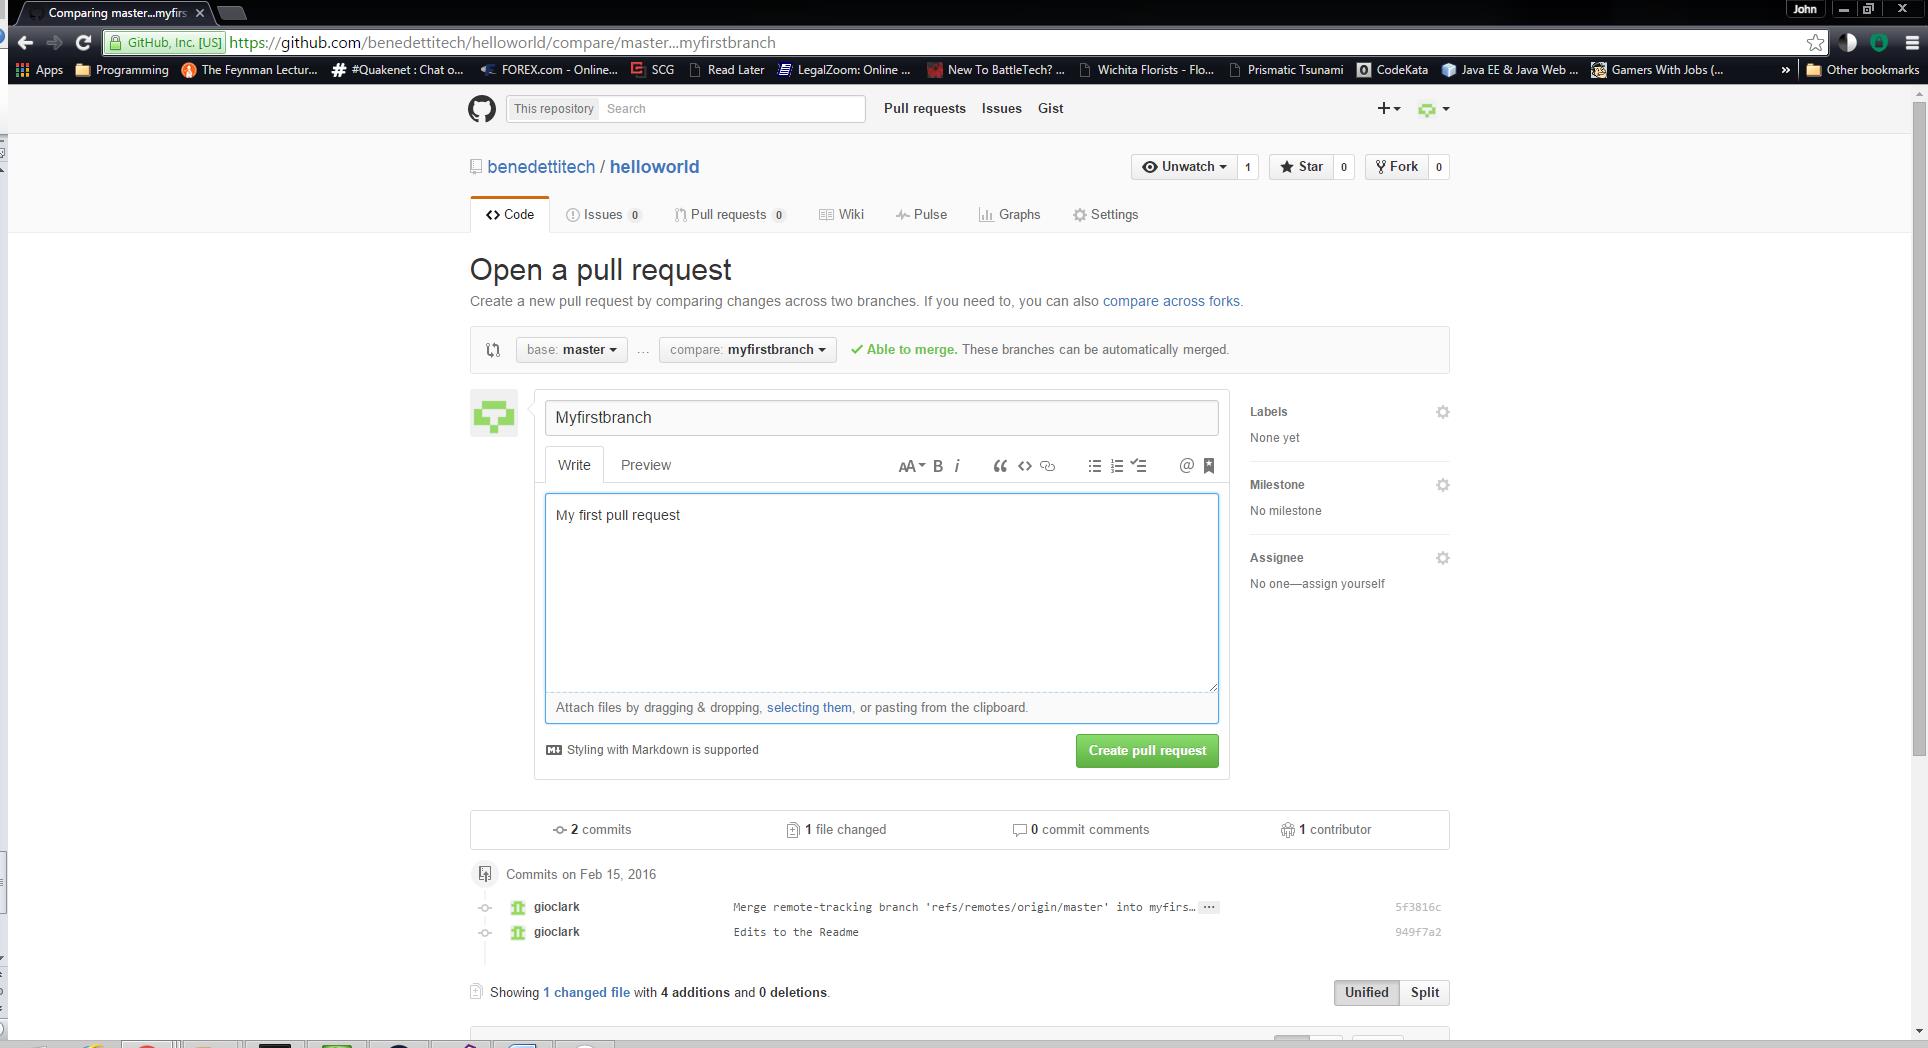Open the Programming bookmarks folder
This screenshot has height=1048, width=1928.
[x=122, y=70]
